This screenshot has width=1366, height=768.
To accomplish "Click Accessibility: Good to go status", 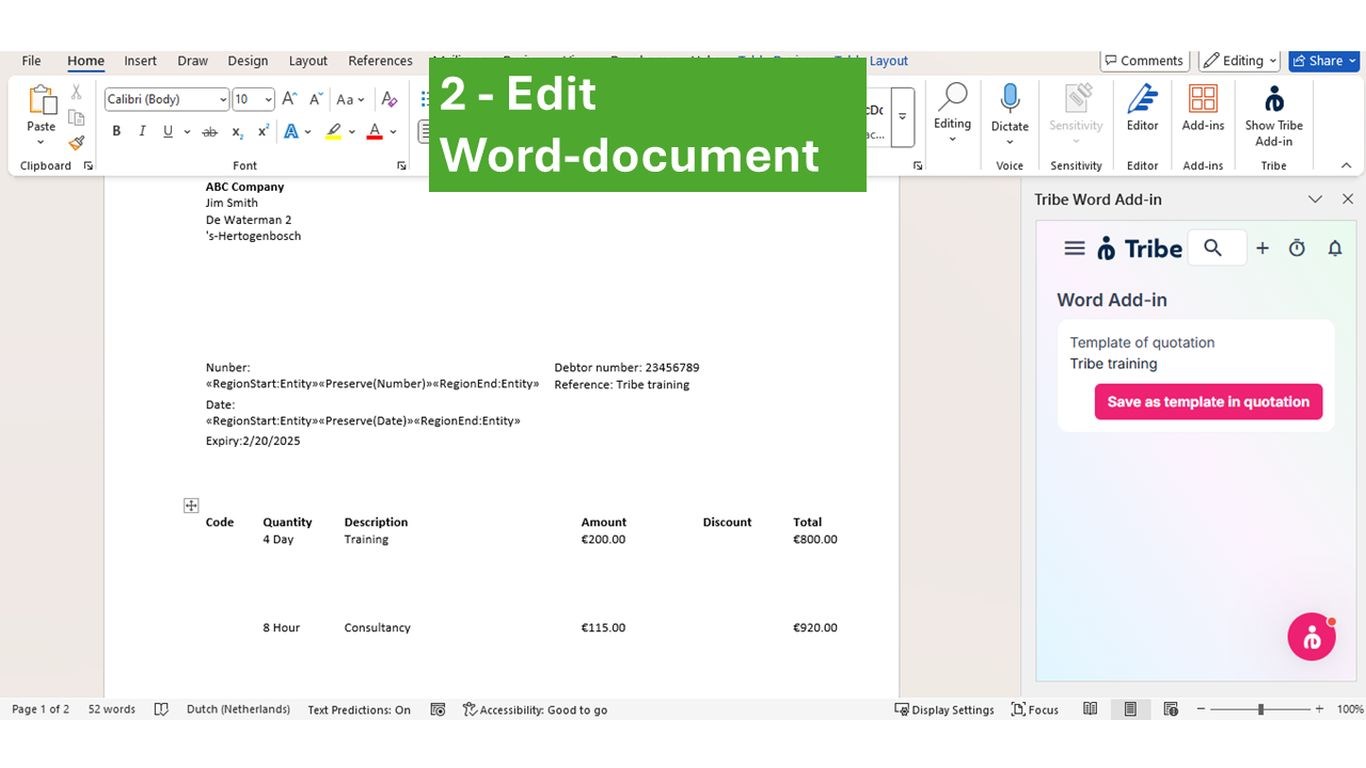I will [535, 710].
